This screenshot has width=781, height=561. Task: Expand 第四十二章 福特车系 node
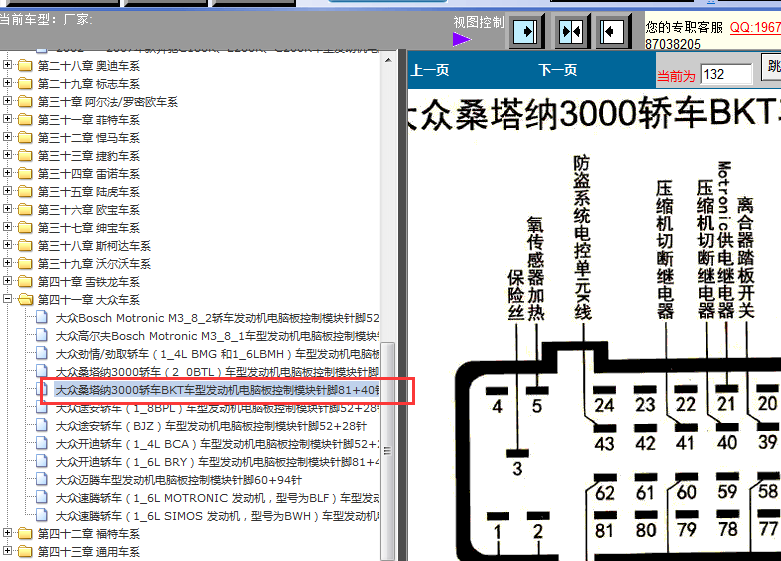tap(7, 533)
